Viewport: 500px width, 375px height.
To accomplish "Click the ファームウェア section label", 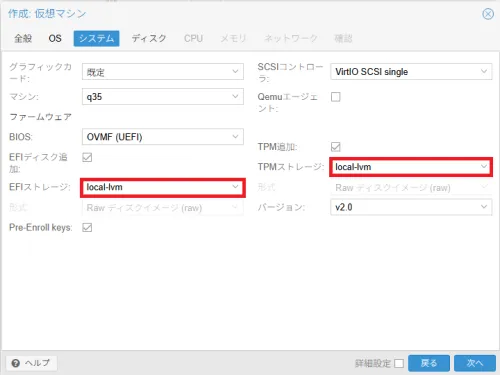I will [x=40, y=117].
